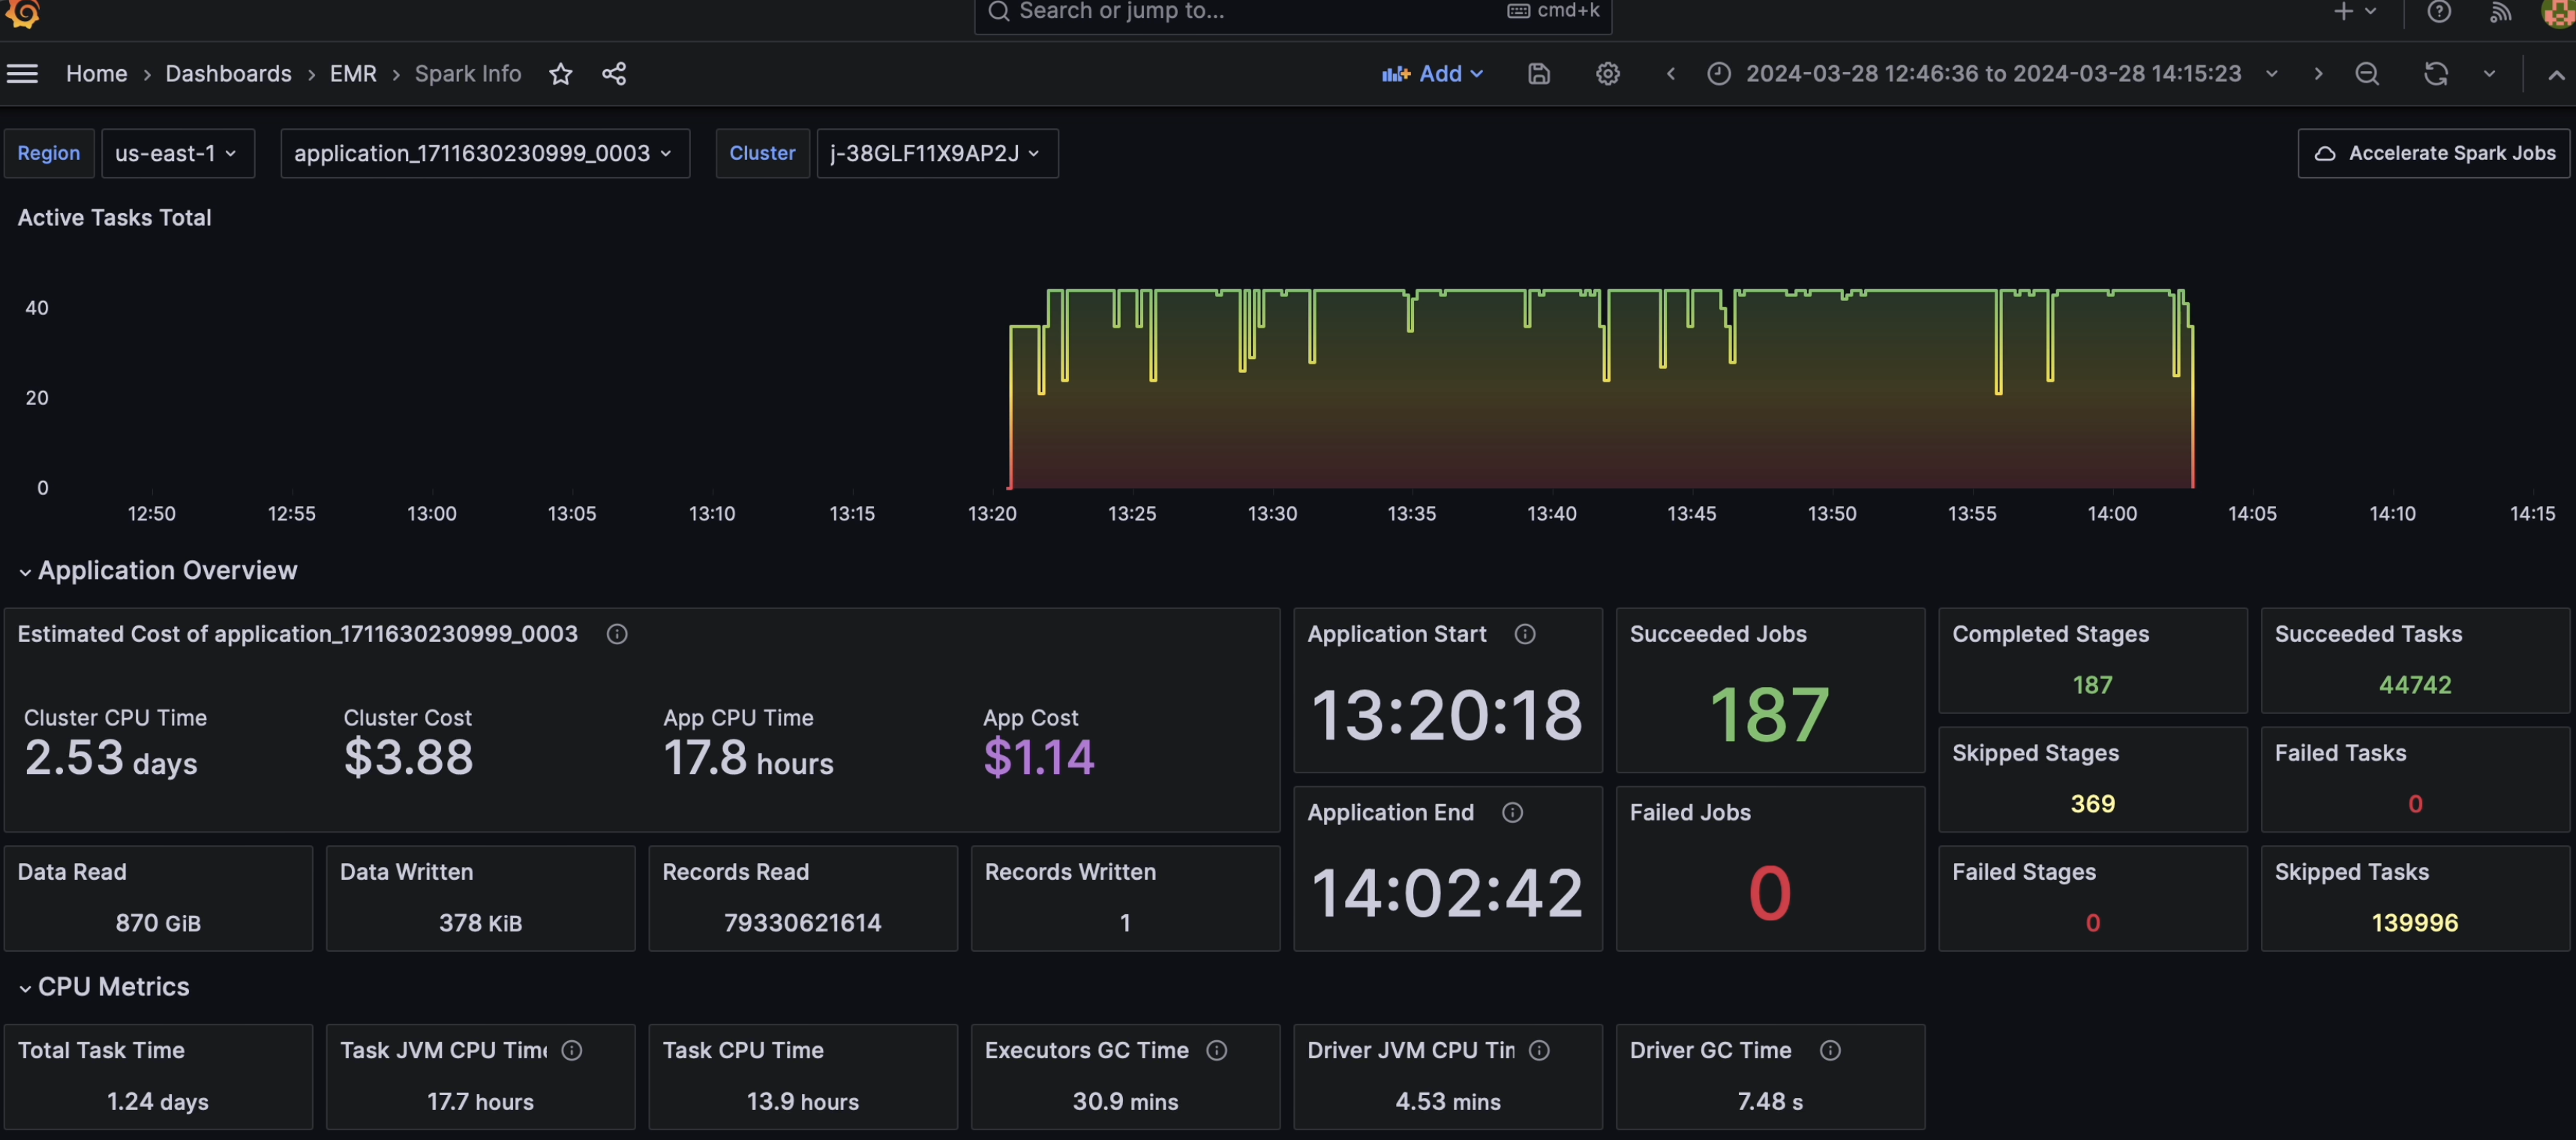Open the main navigation hamburger menu
Viewport: 2576px width, 1140px height.
click(22, 73)
